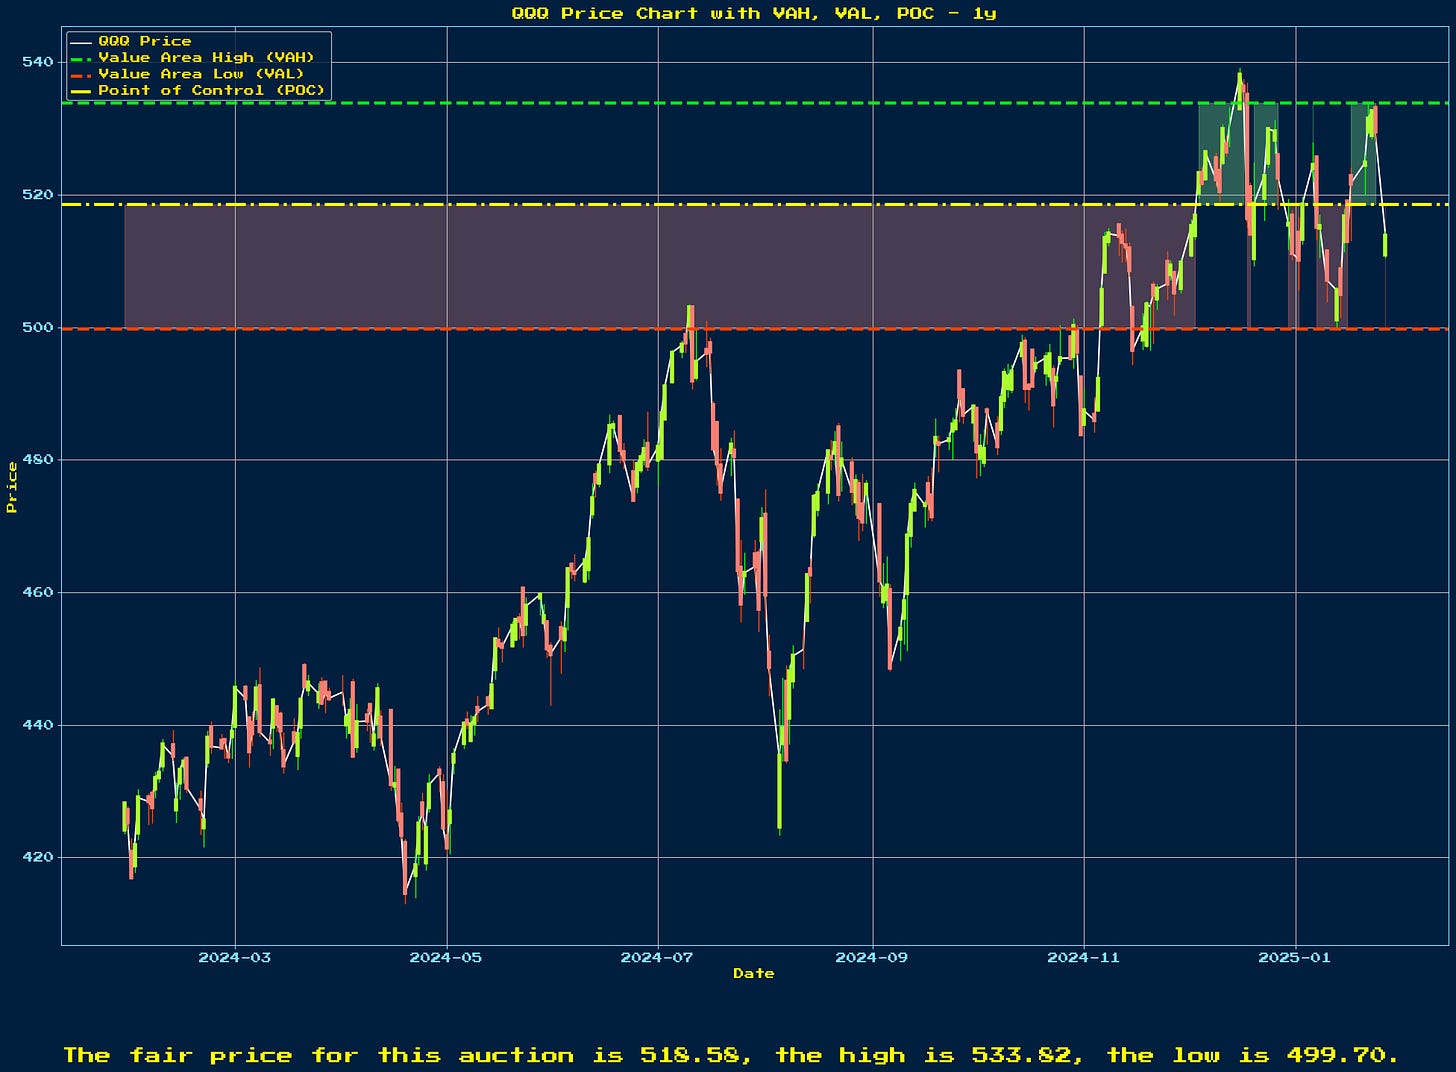Screen dimensions: 1456x1072
Task: Click the yellow POC legend line sample
Action: pyautogui.click(x=81, y=90)
